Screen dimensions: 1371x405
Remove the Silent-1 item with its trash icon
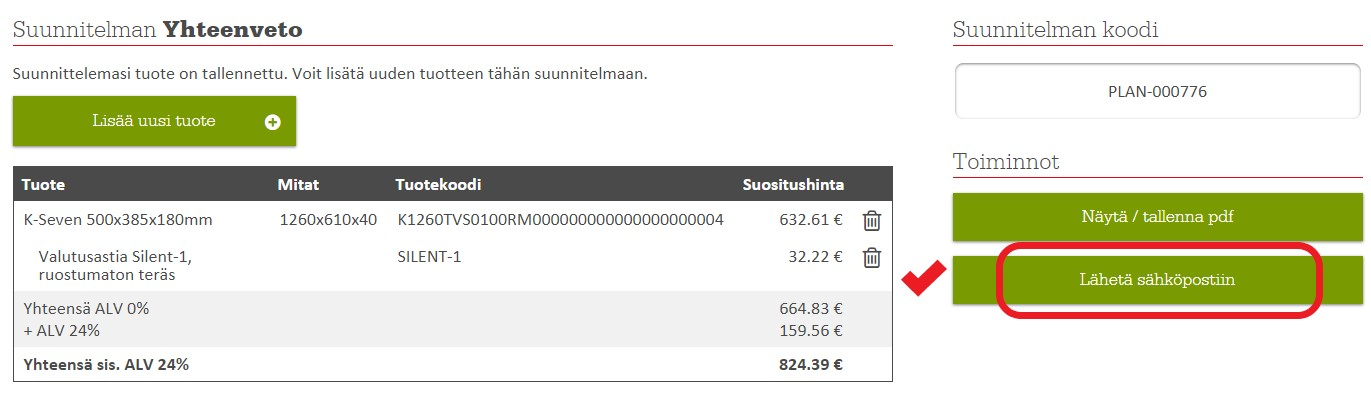click(x=871, y=257)
